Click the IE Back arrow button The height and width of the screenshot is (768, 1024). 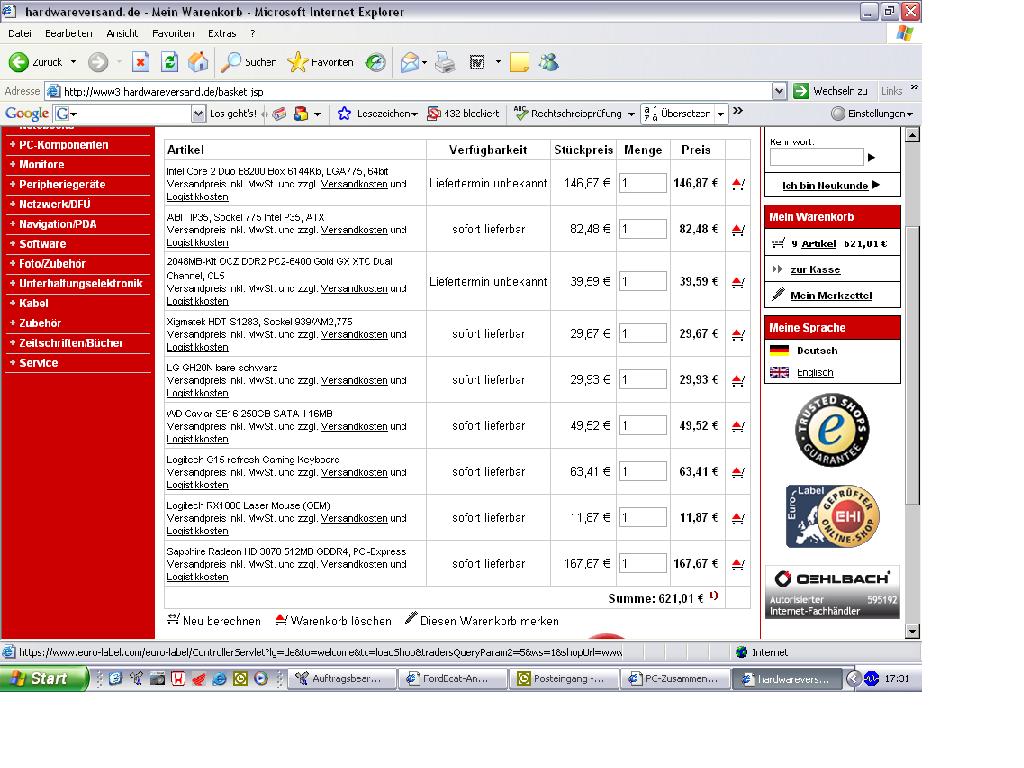tap(18, 62)
